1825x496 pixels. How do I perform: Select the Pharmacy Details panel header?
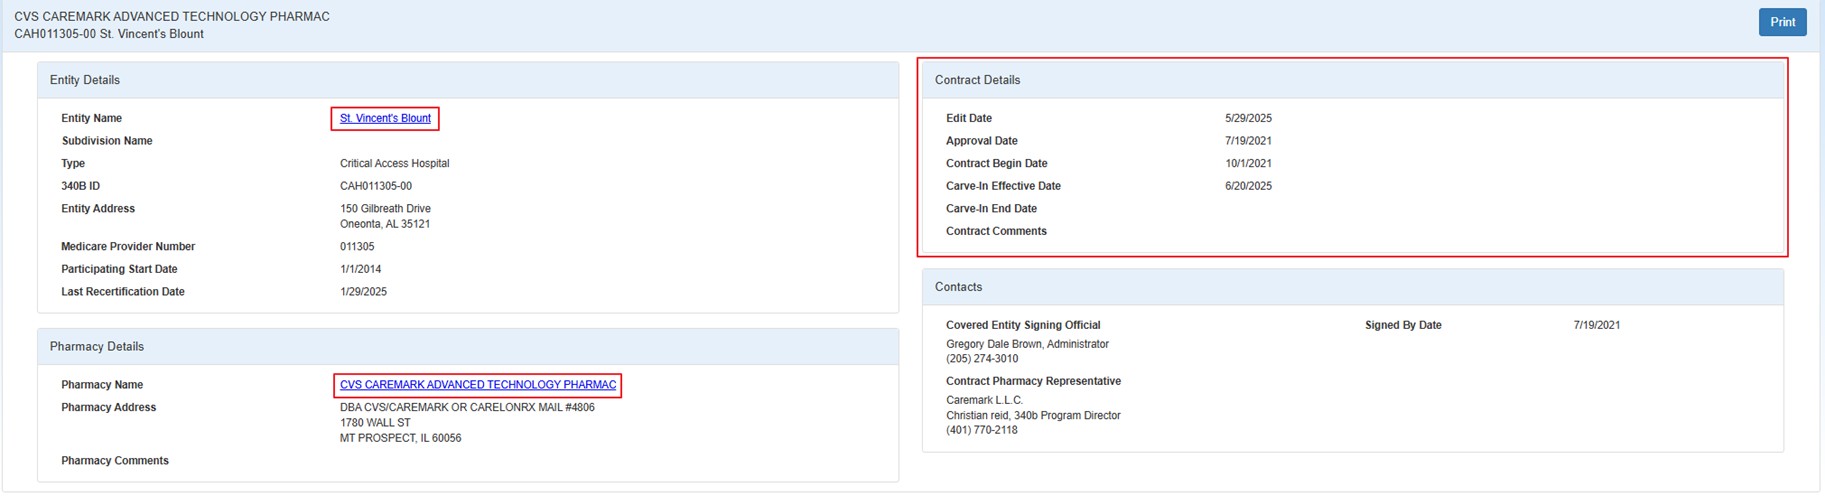point(468,347)
